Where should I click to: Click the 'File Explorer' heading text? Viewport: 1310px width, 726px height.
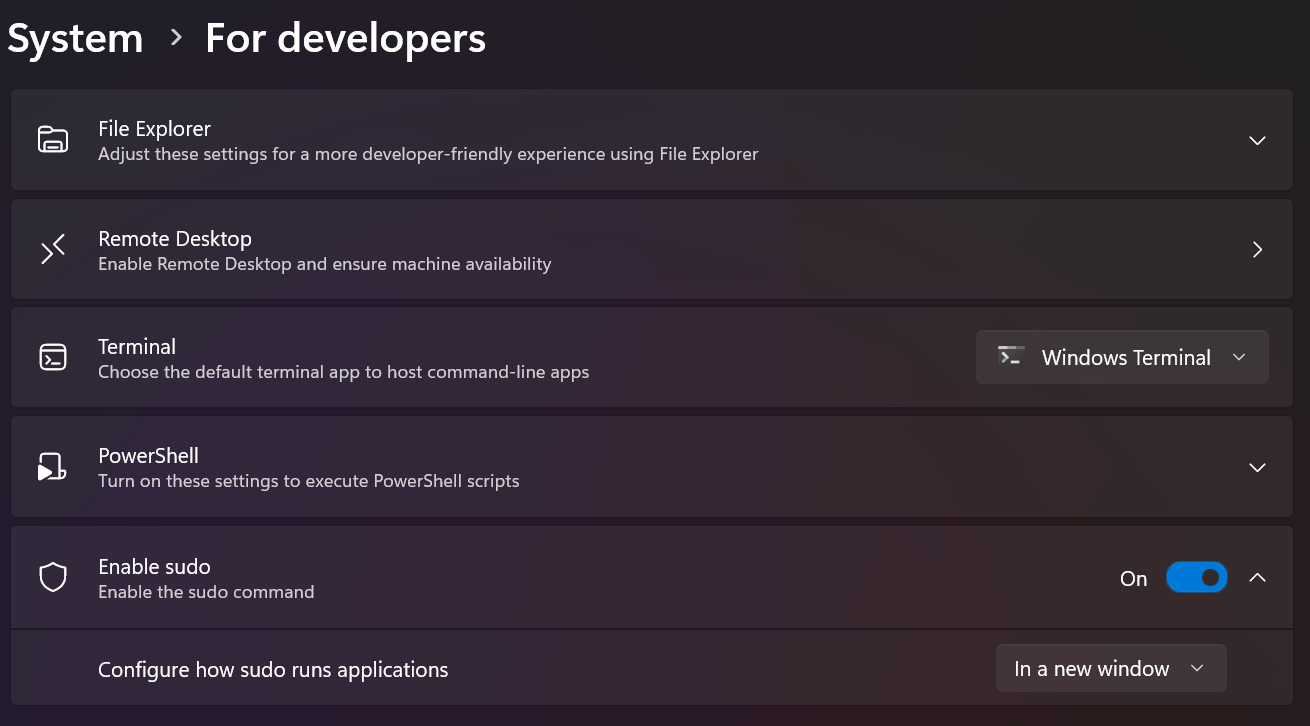tap(154, 129)
